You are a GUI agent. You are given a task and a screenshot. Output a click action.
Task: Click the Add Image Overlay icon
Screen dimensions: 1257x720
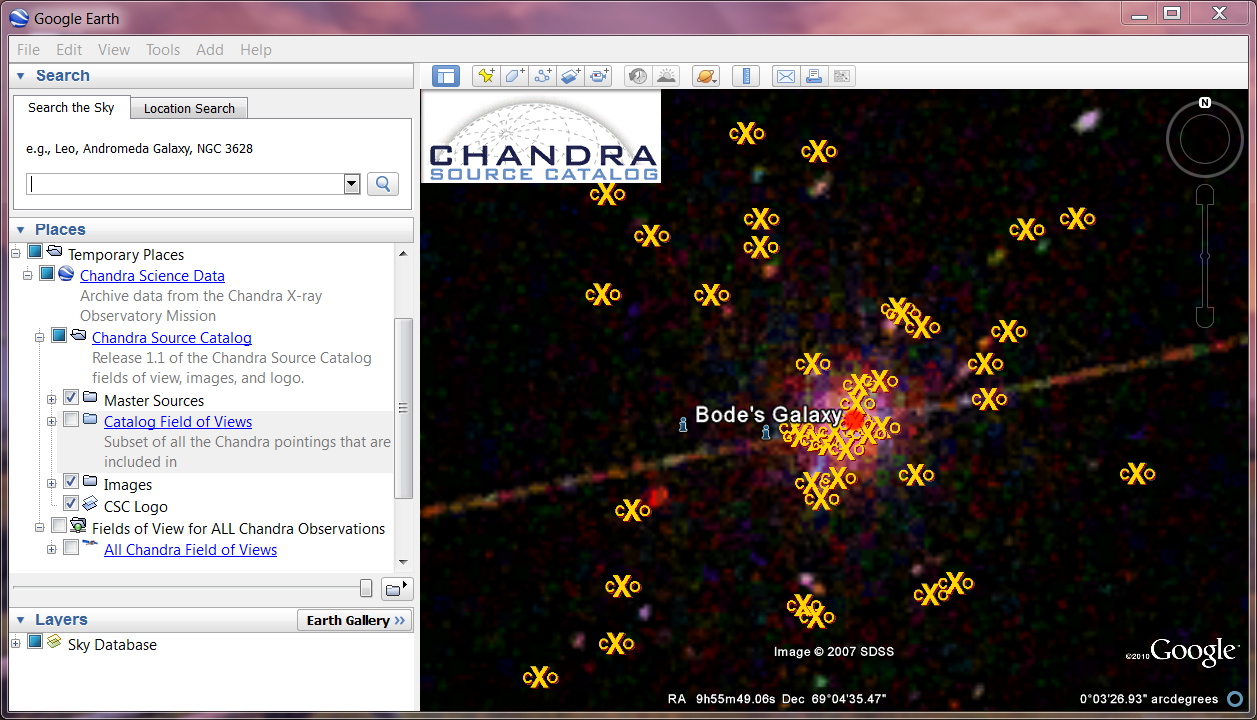[571, 76]
